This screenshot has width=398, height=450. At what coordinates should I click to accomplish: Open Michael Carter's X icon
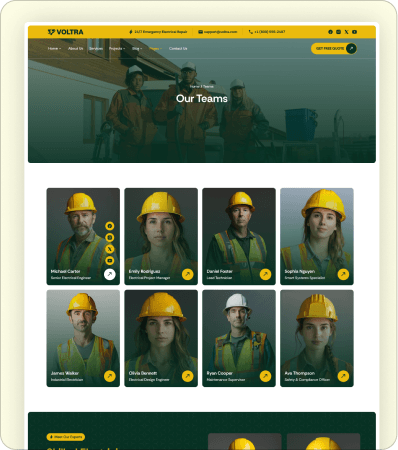tap(110, 249)
